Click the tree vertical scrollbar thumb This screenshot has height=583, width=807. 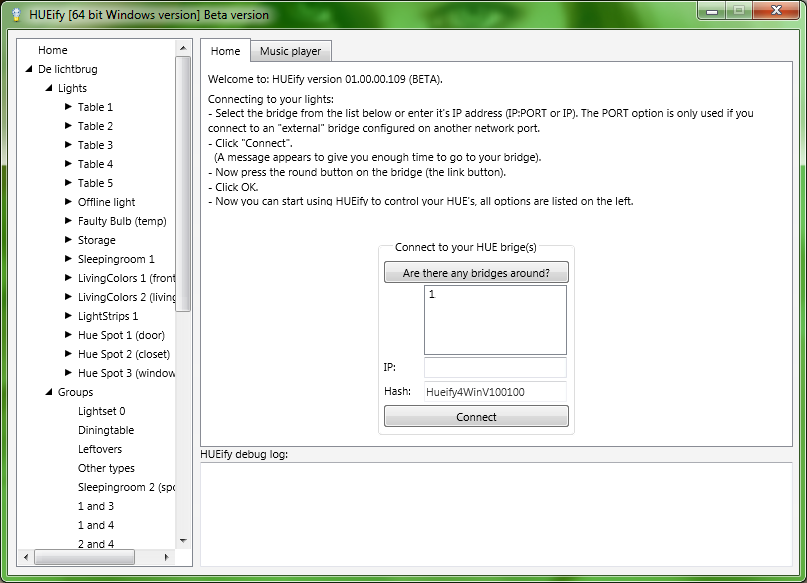coord(183,184)
